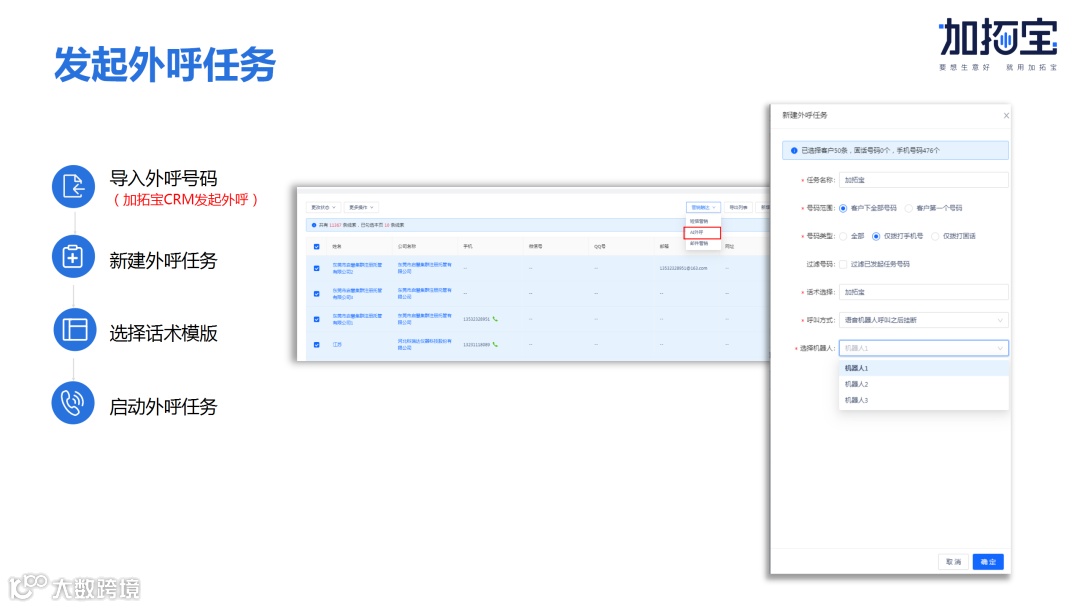Click the new outbound task clipboard icon
Image resolution: width=1080 pixels, height=608 pixels.
pos(73,257)
